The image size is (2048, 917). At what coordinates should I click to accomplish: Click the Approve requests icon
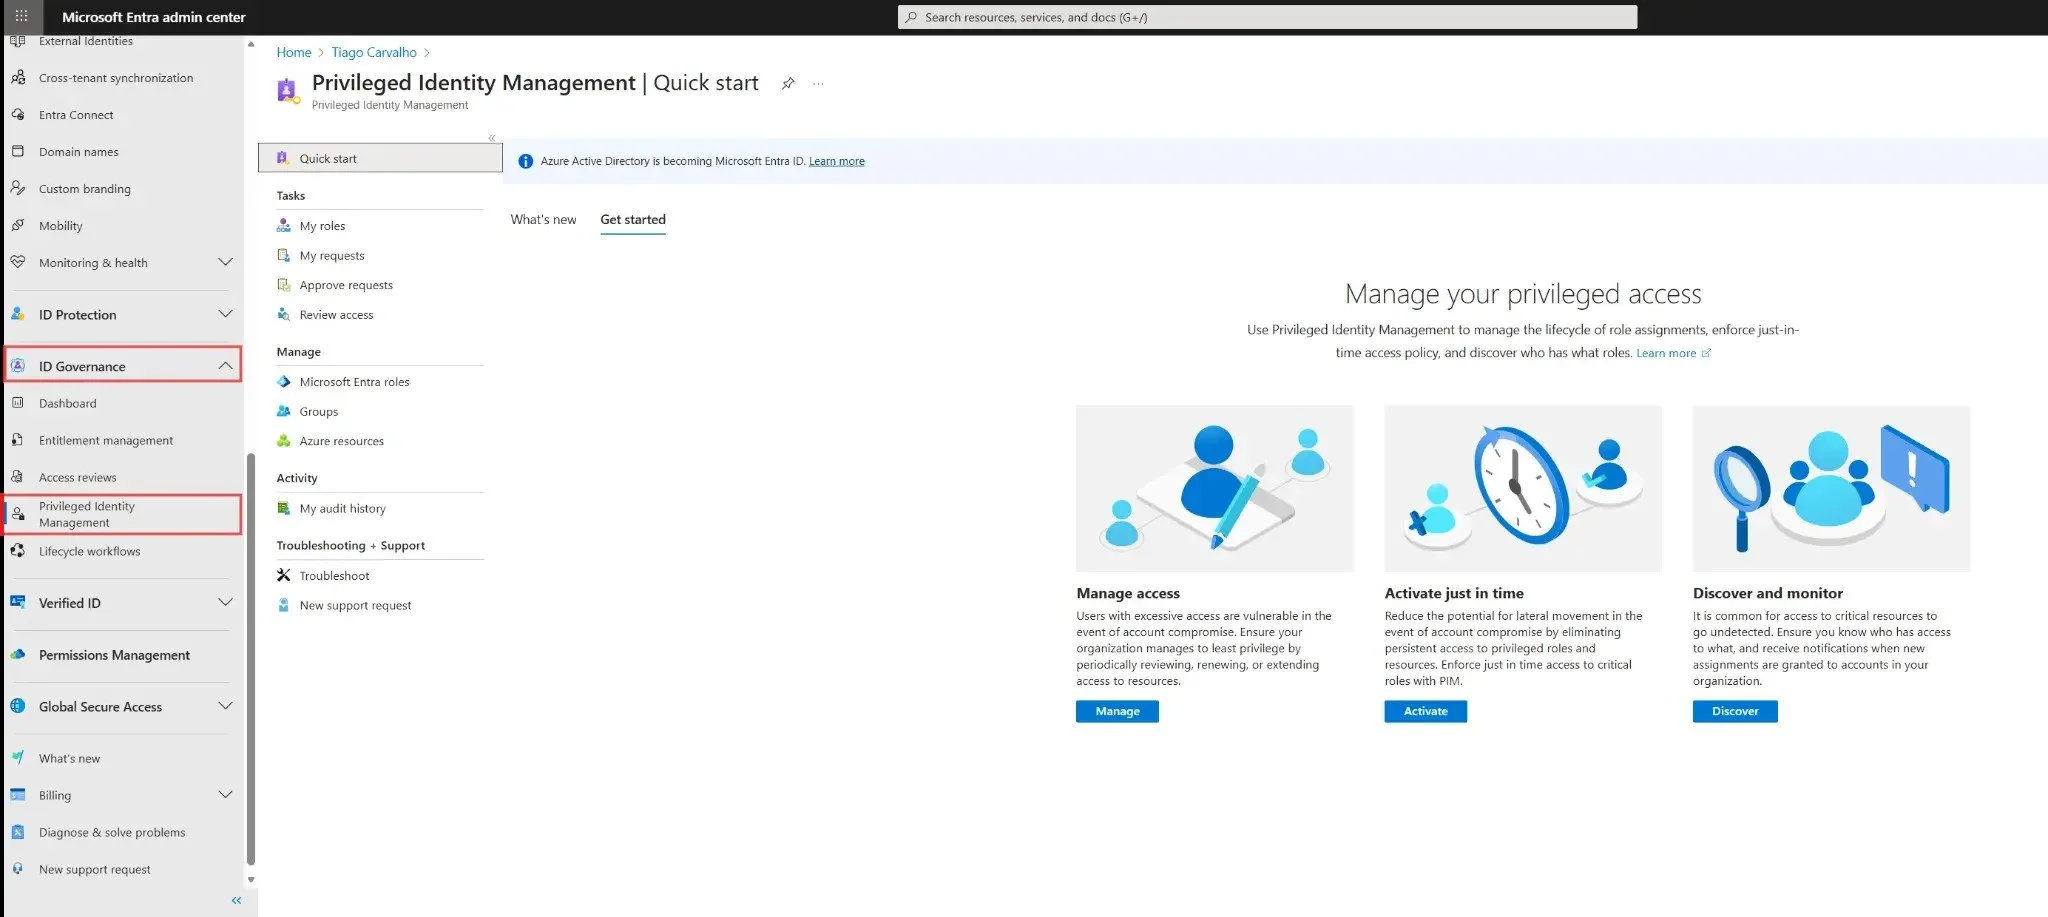[284, 285]
